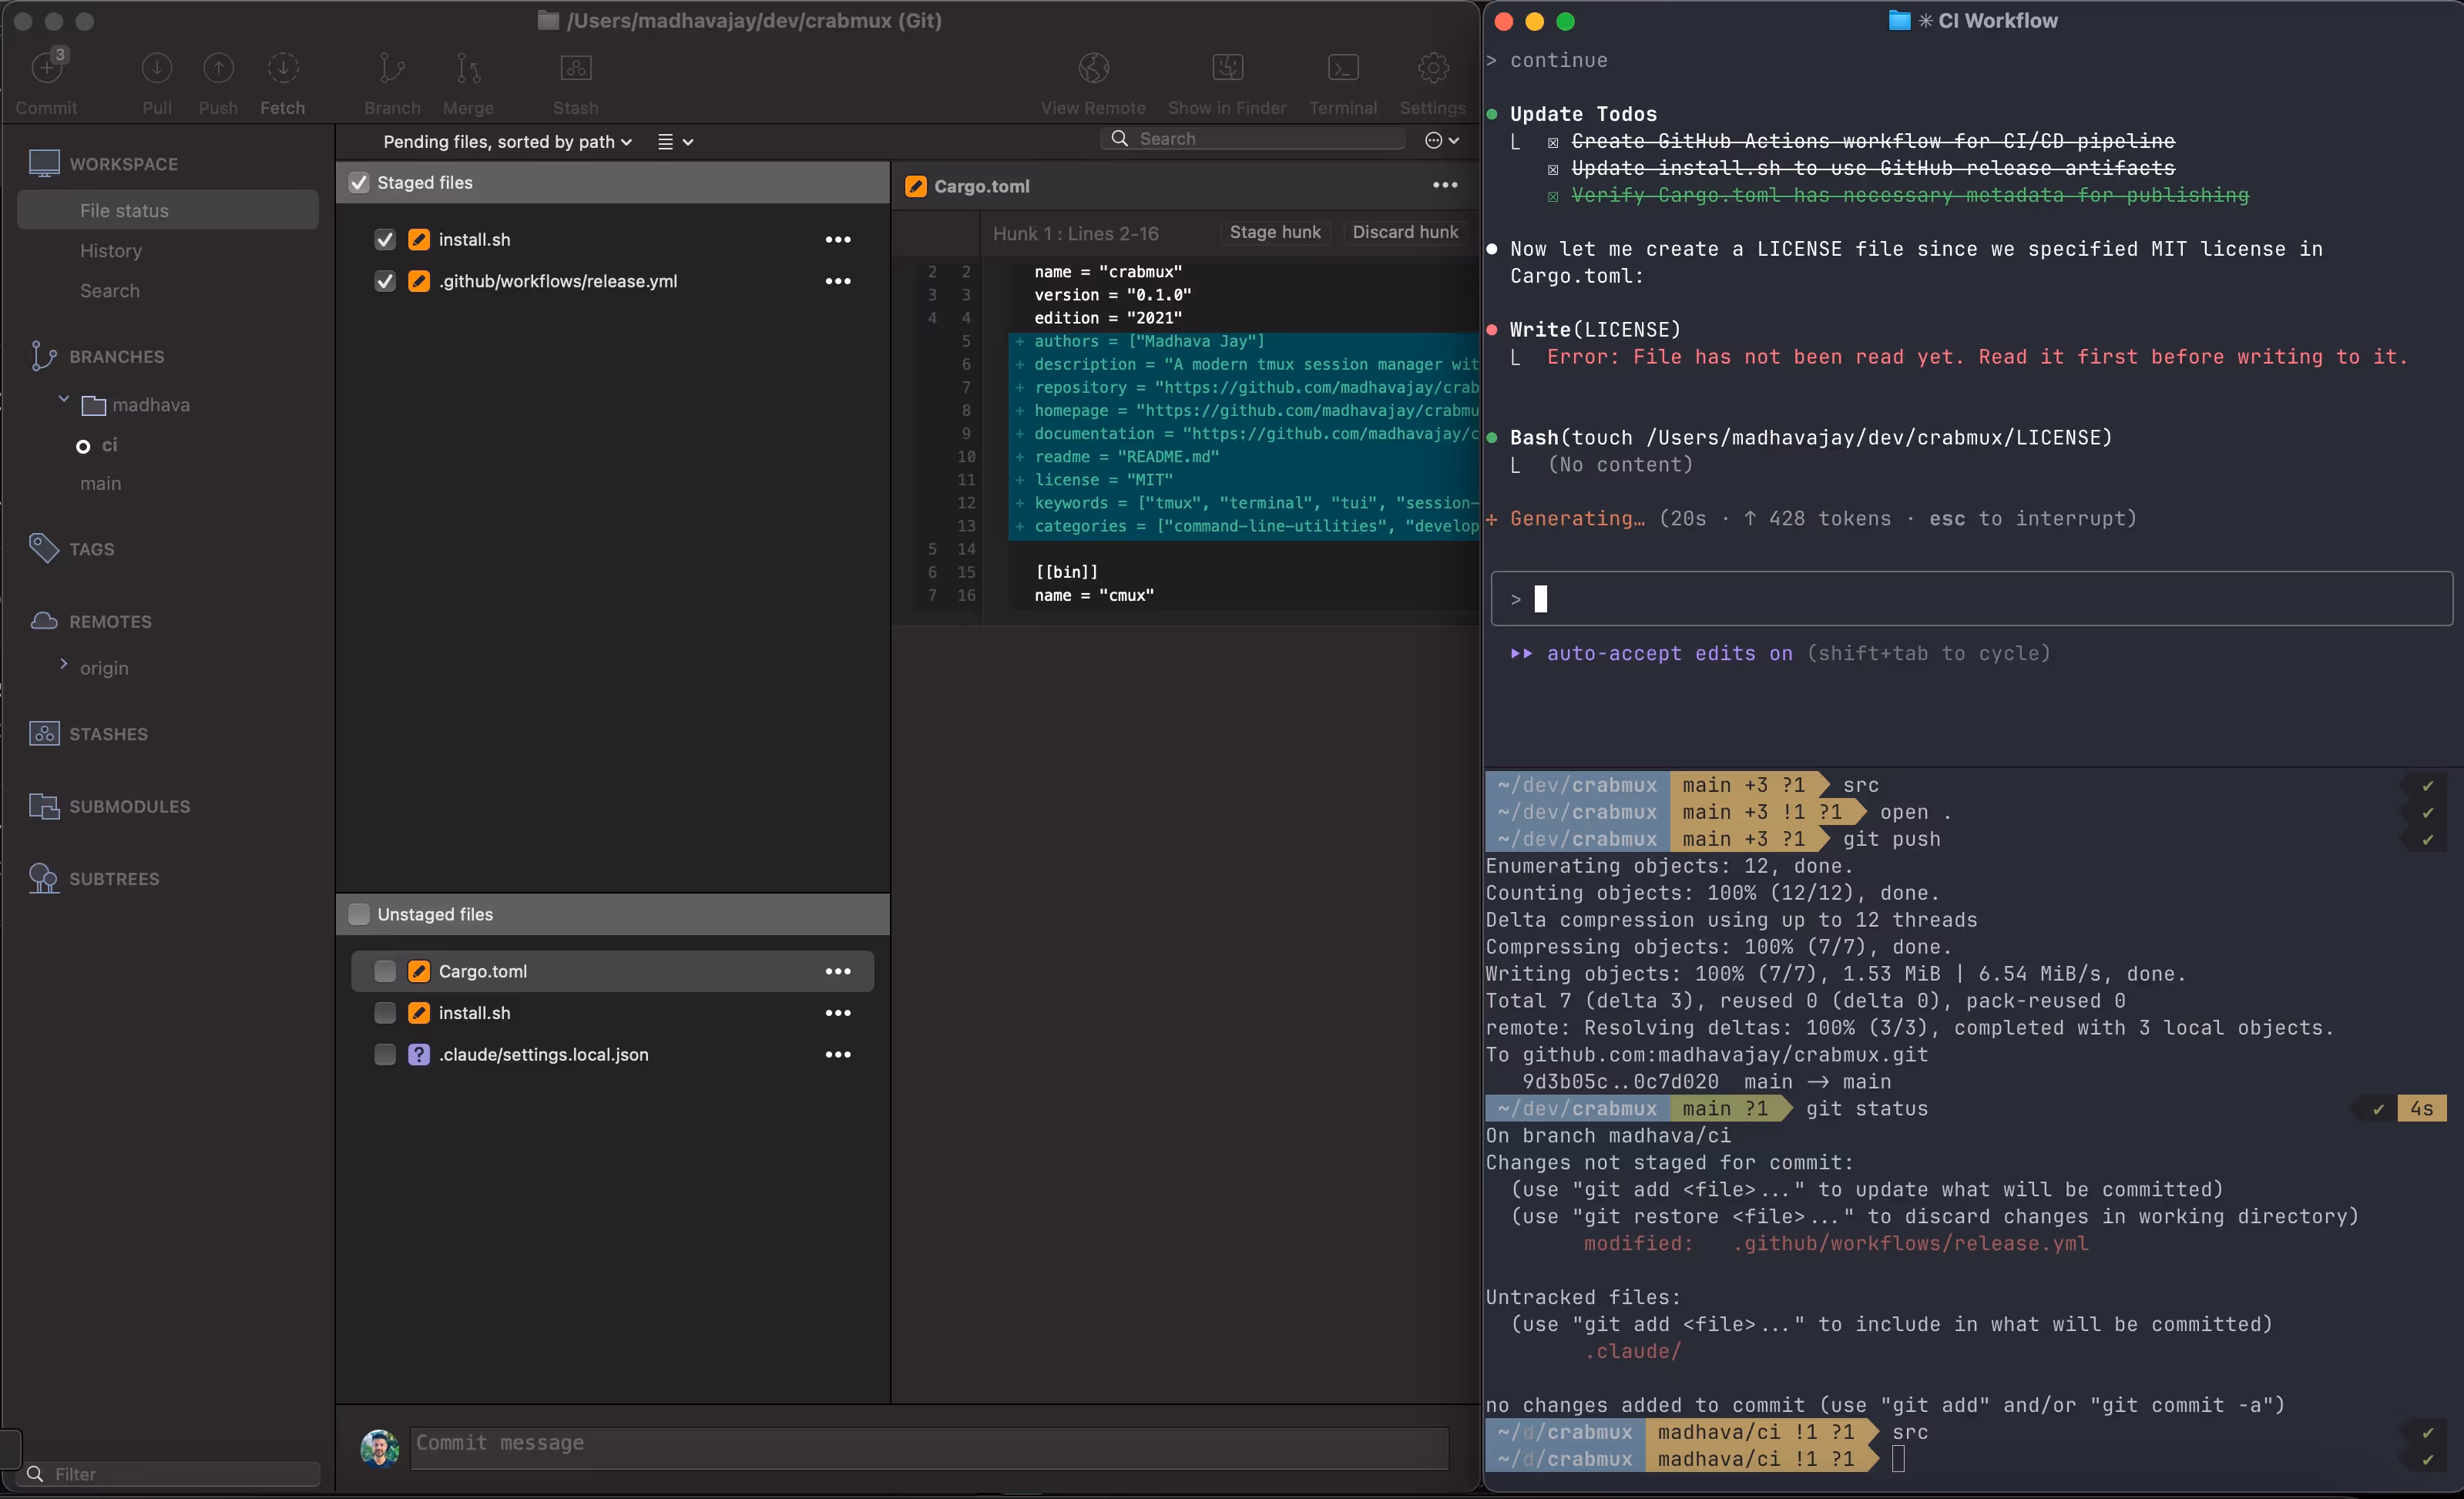
Task: Open the more options for unstaged install.sh
Action: (x=837, y=1013)
